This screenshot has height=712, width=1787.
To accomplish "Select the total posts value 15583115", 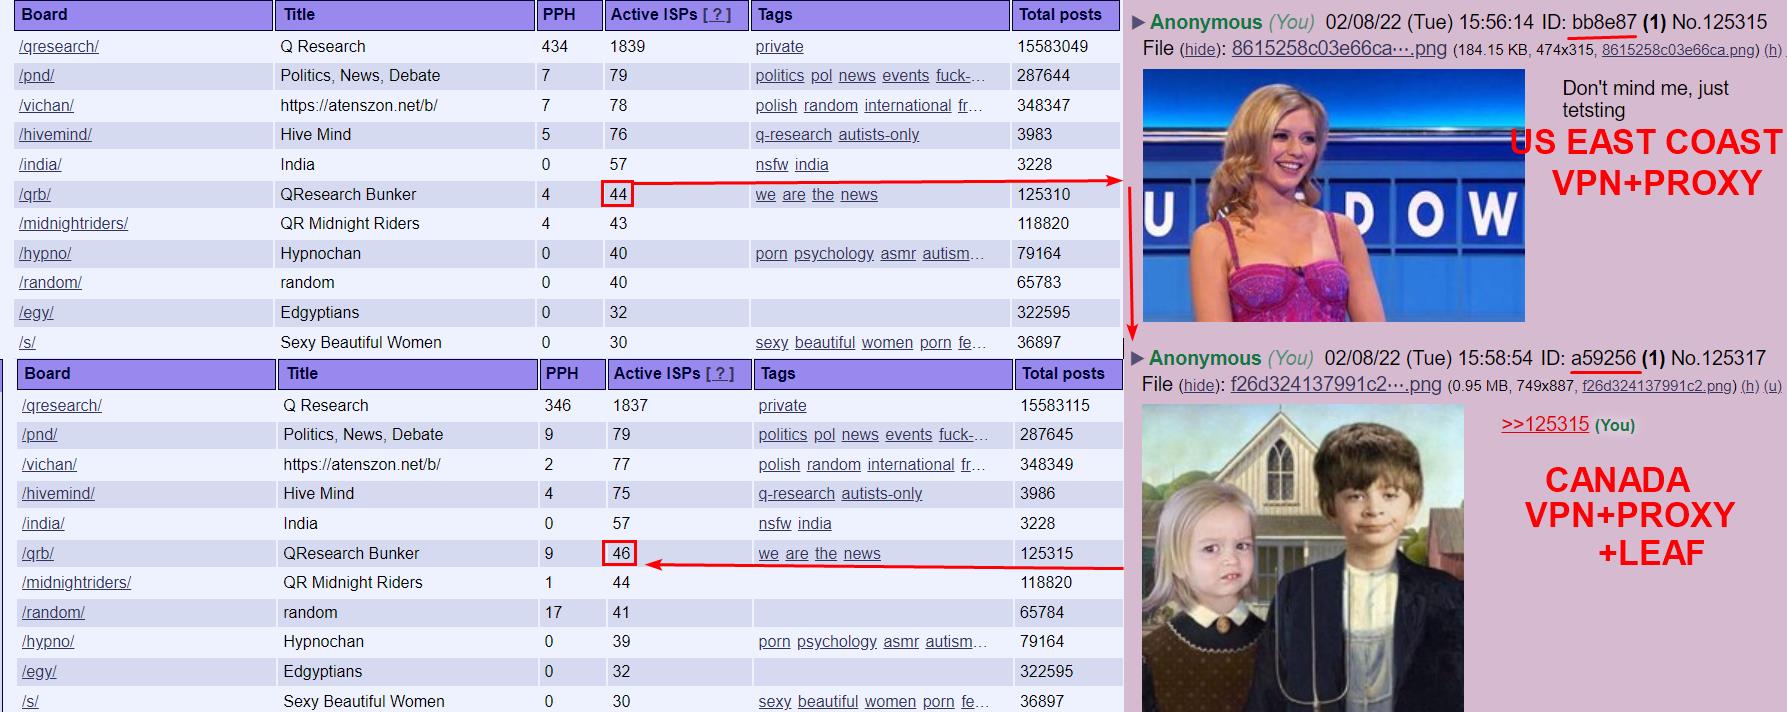I will (1056, 406).
